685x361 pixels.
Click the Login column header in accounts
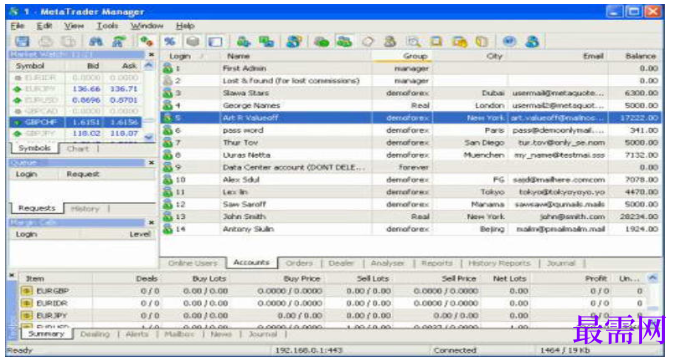[x=190, y=56]
